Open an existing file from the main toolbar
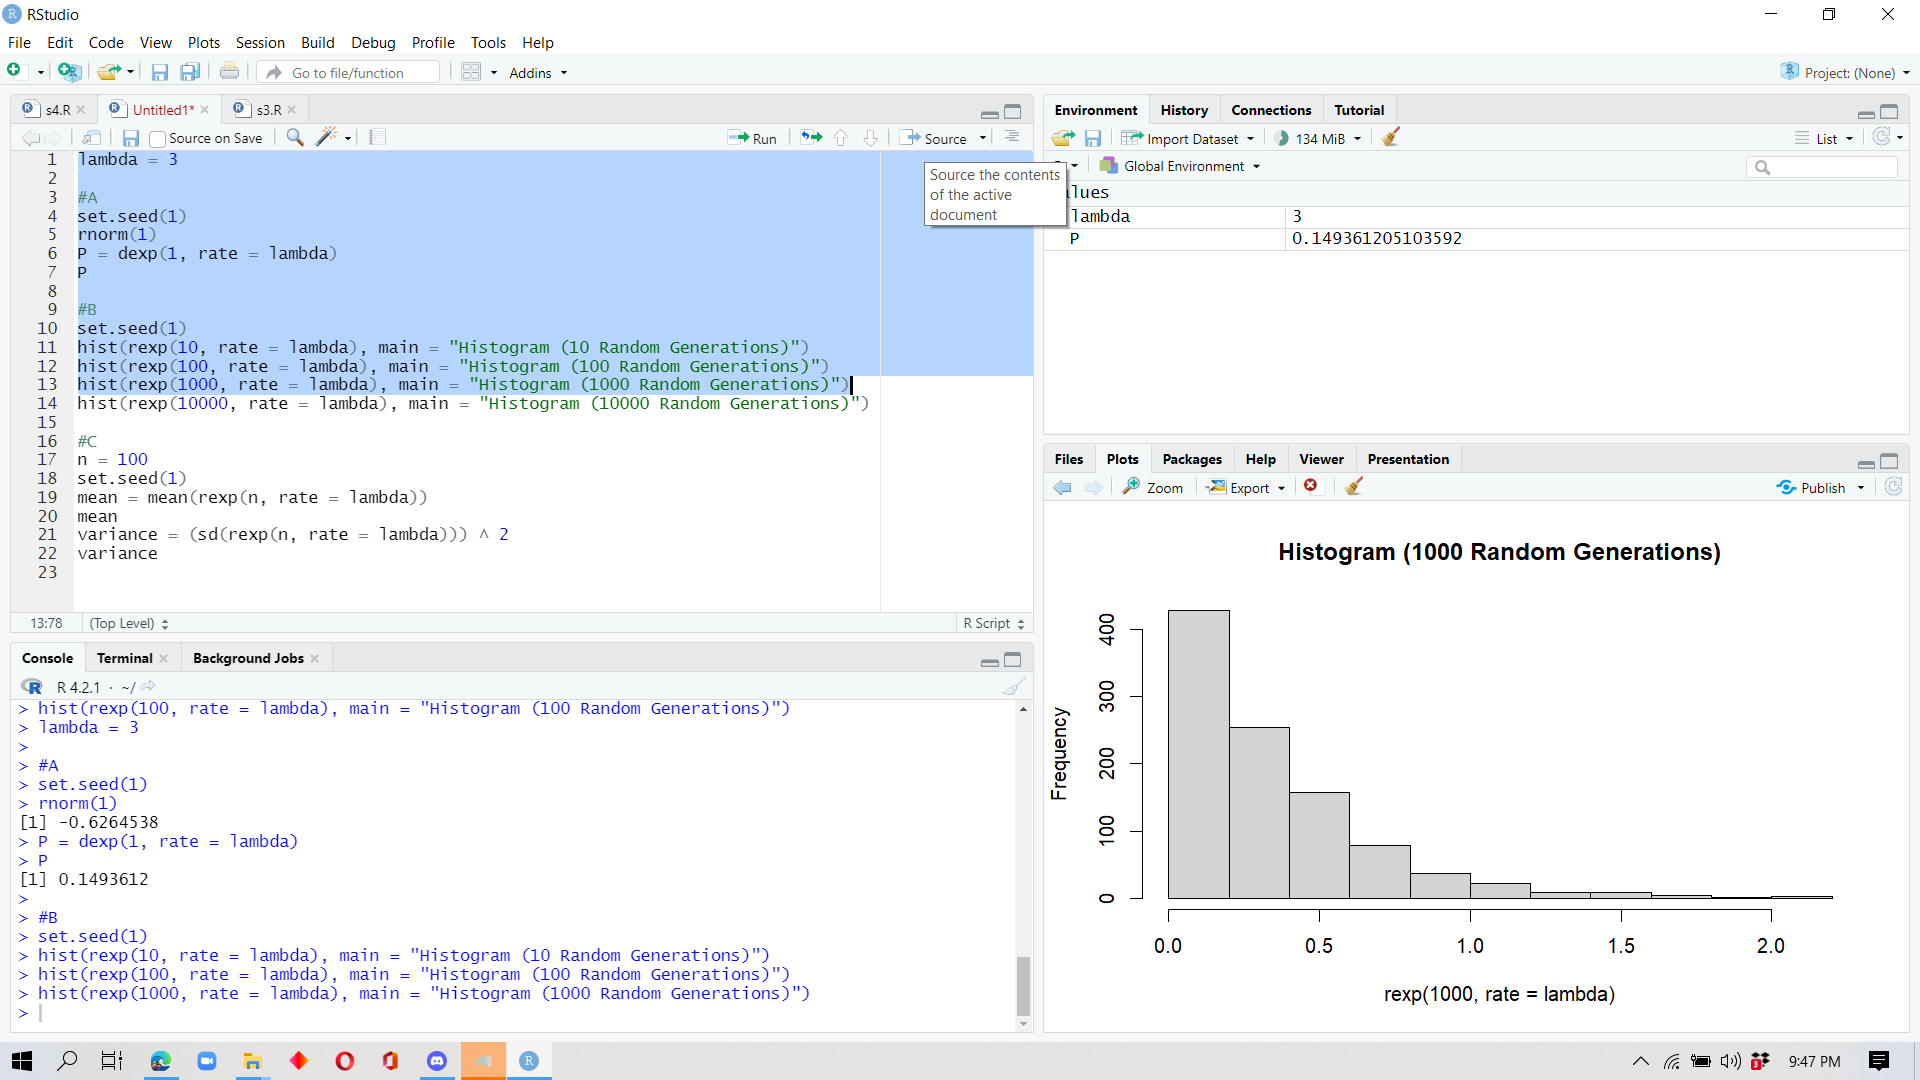Viewport: 1920px width, 1080px height. point(107,71)
